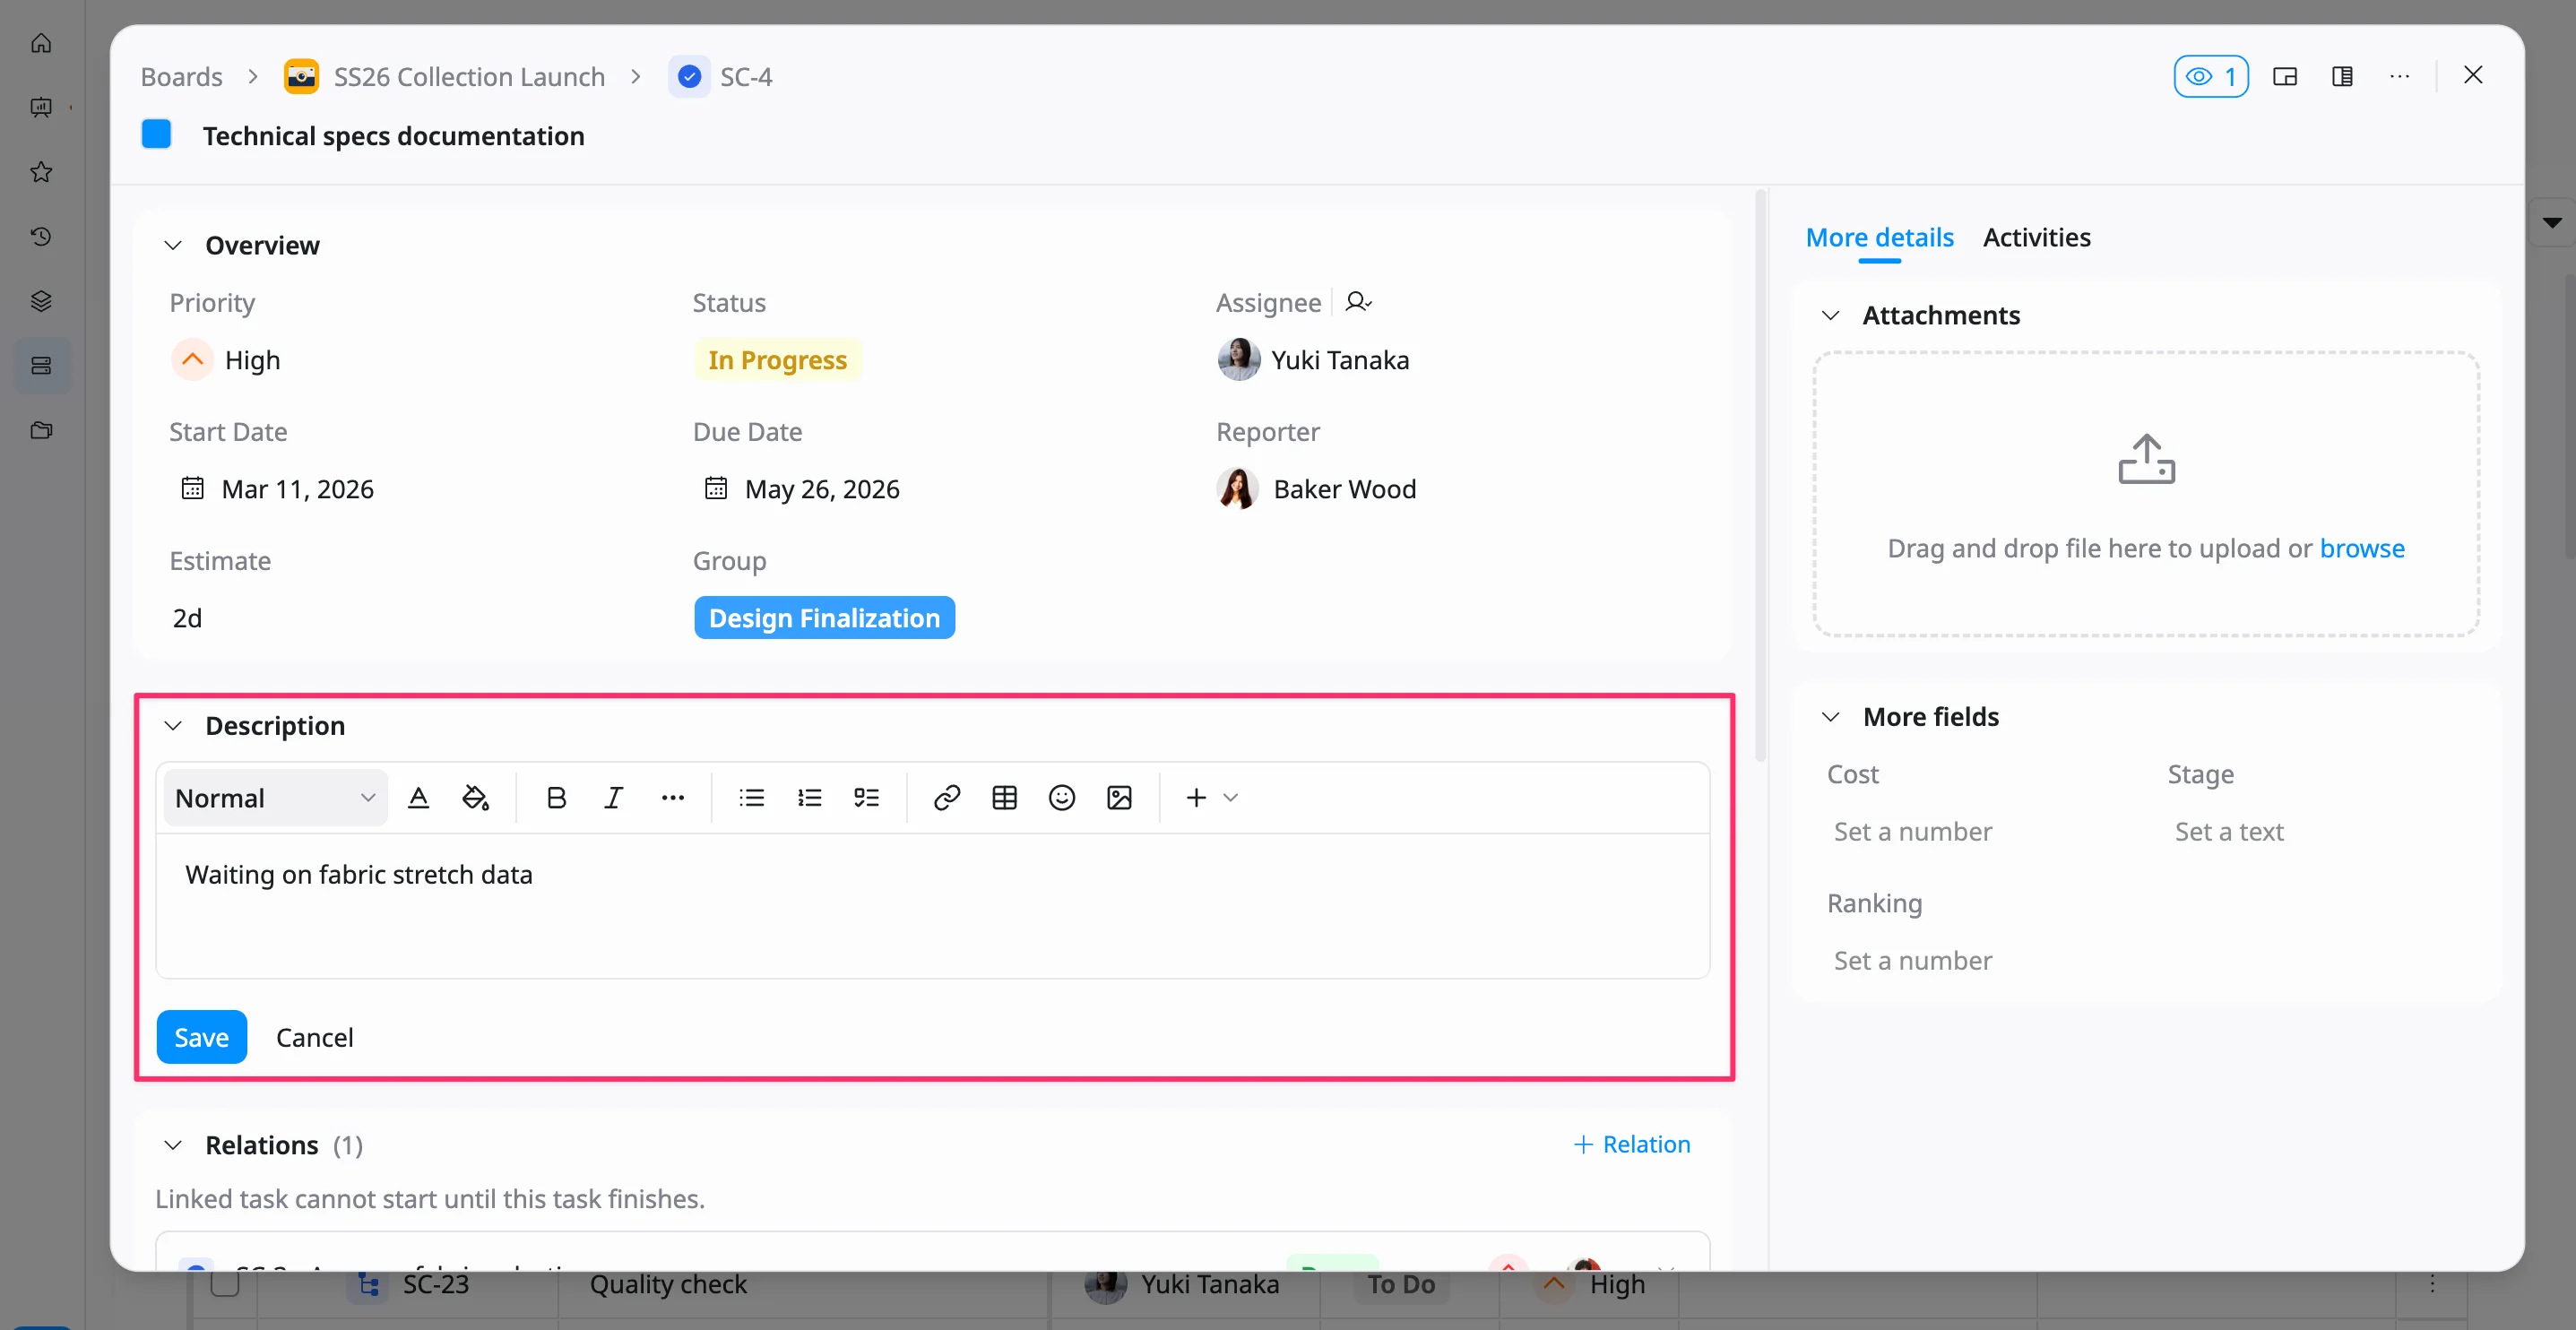This screenshot has height=1330, width=2576.
Task: Open the emoji picker
Action: [x=1061, y=797]
